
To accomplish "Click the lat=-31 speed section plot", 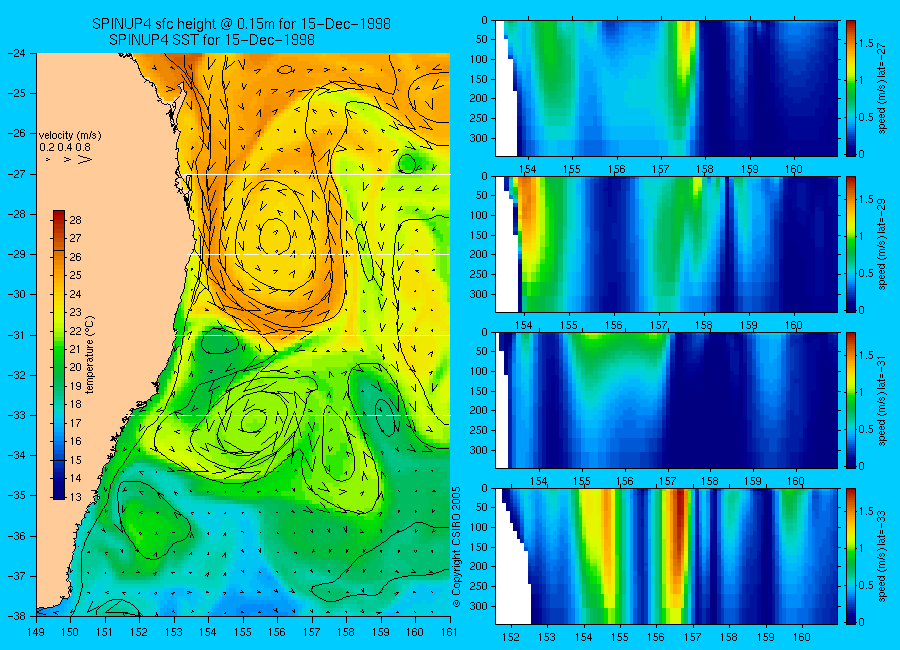I will (x=666, y=400).
